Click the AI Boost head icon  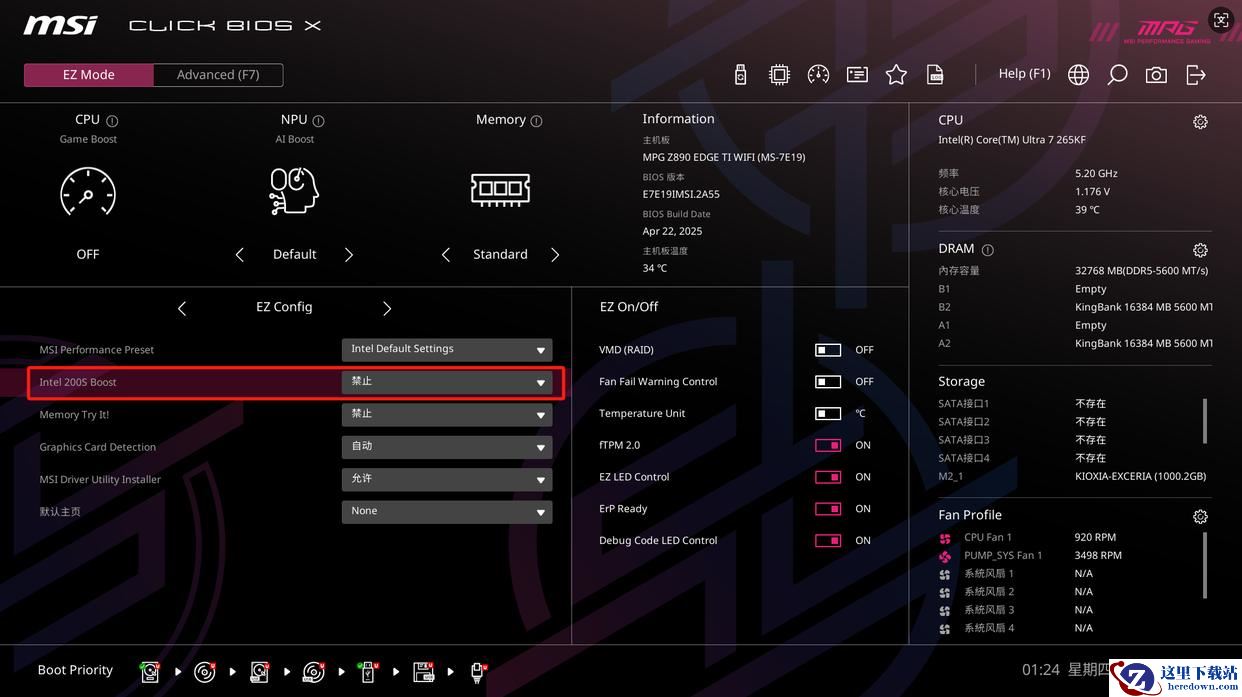[x=294, y=191]
